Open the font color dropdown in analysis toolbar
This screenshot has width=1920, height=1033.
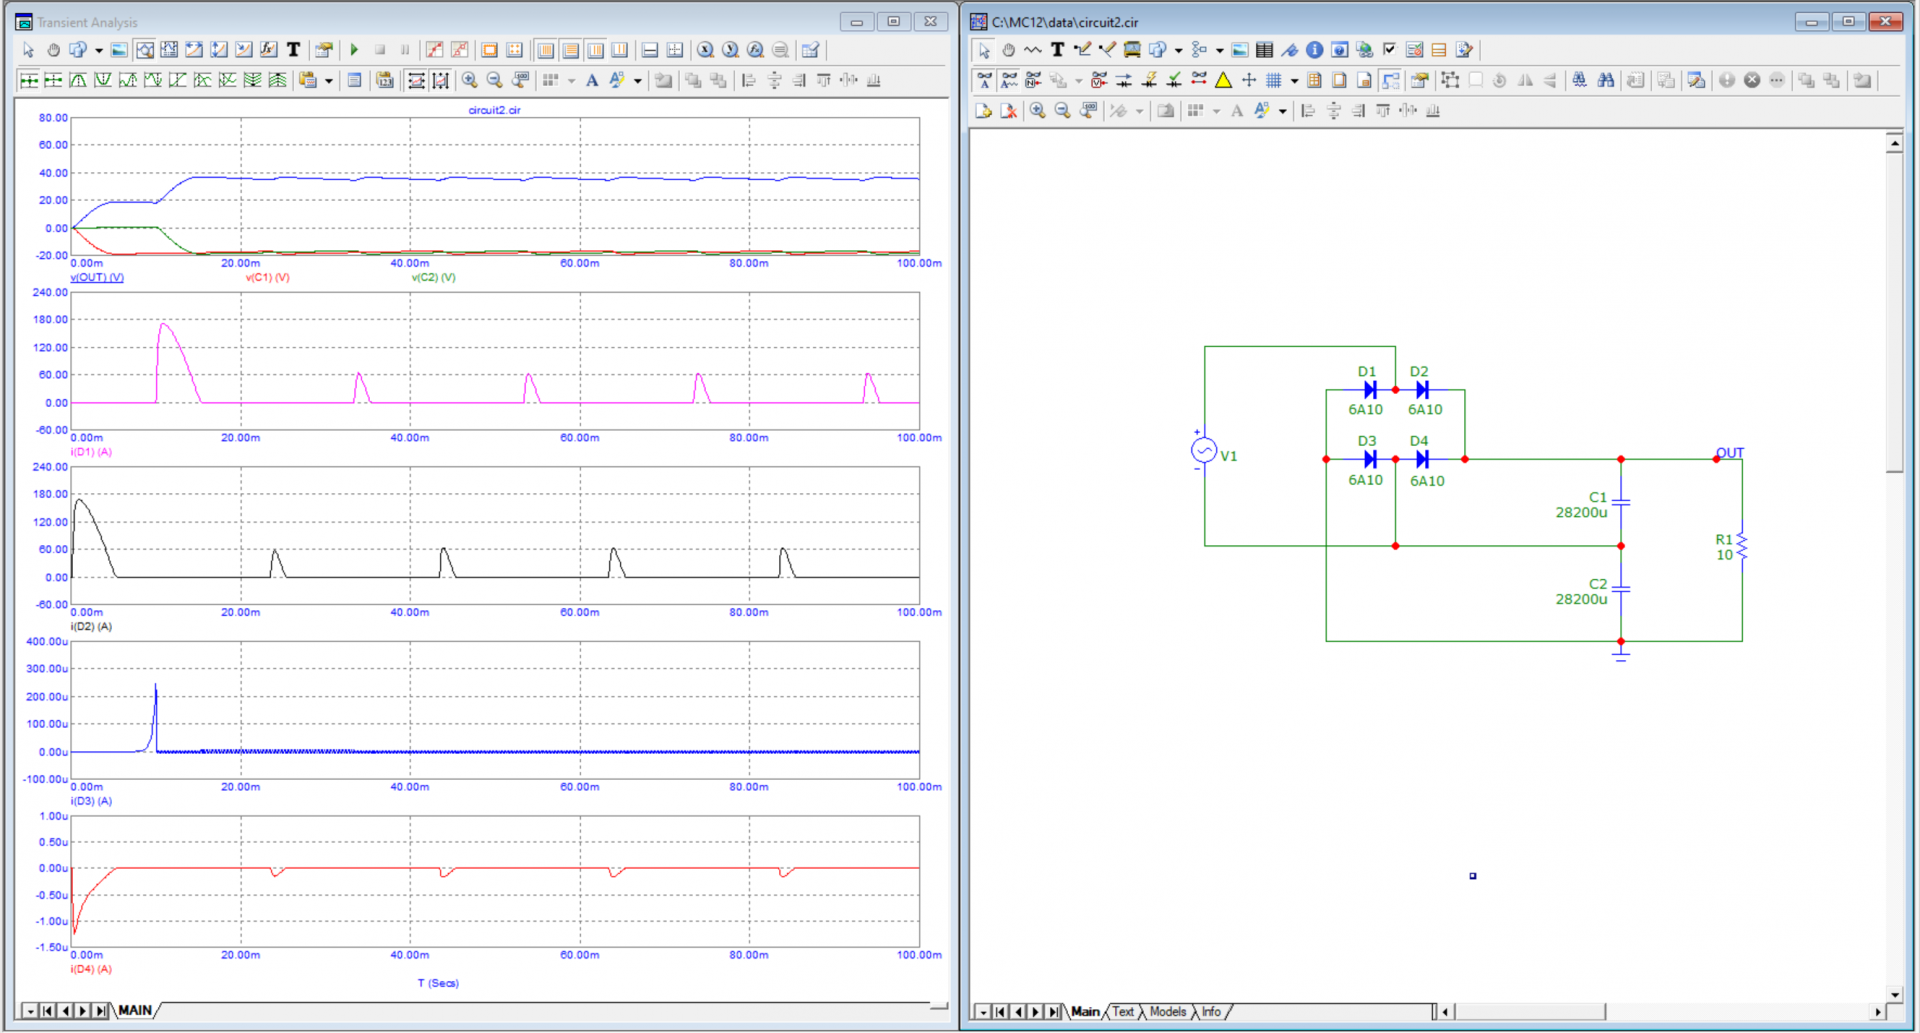[637, 80]
